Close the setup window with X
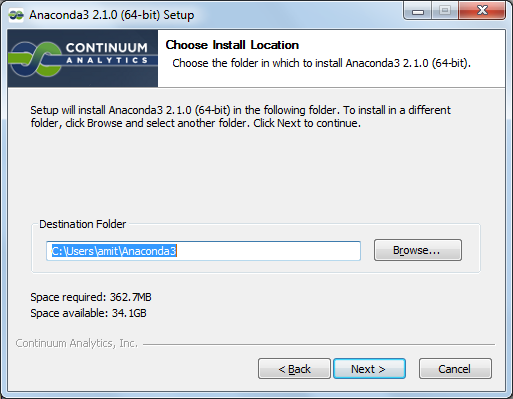The width and height of the screenshot is (513, 399). tap(482, 11)
